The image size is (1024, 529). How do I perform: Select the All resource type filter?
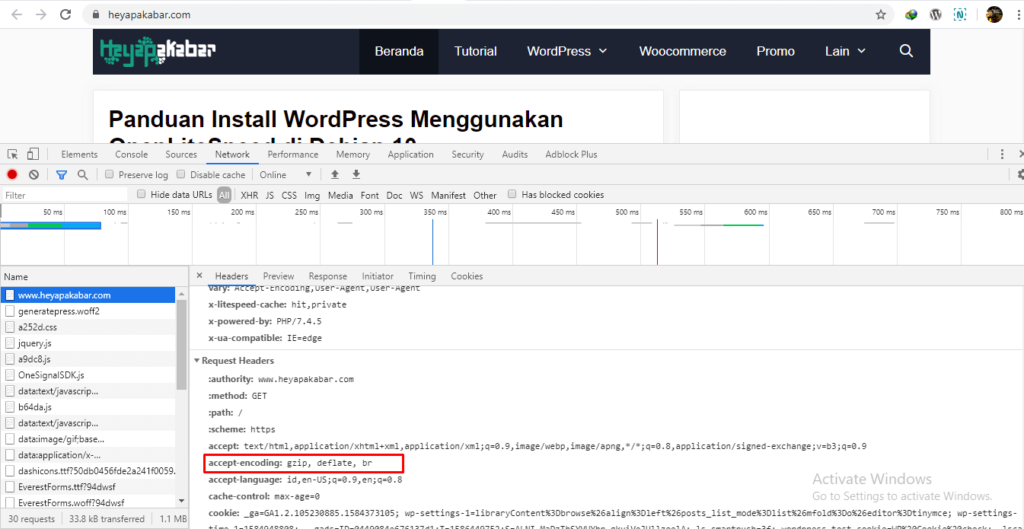(x=225, y=195)
